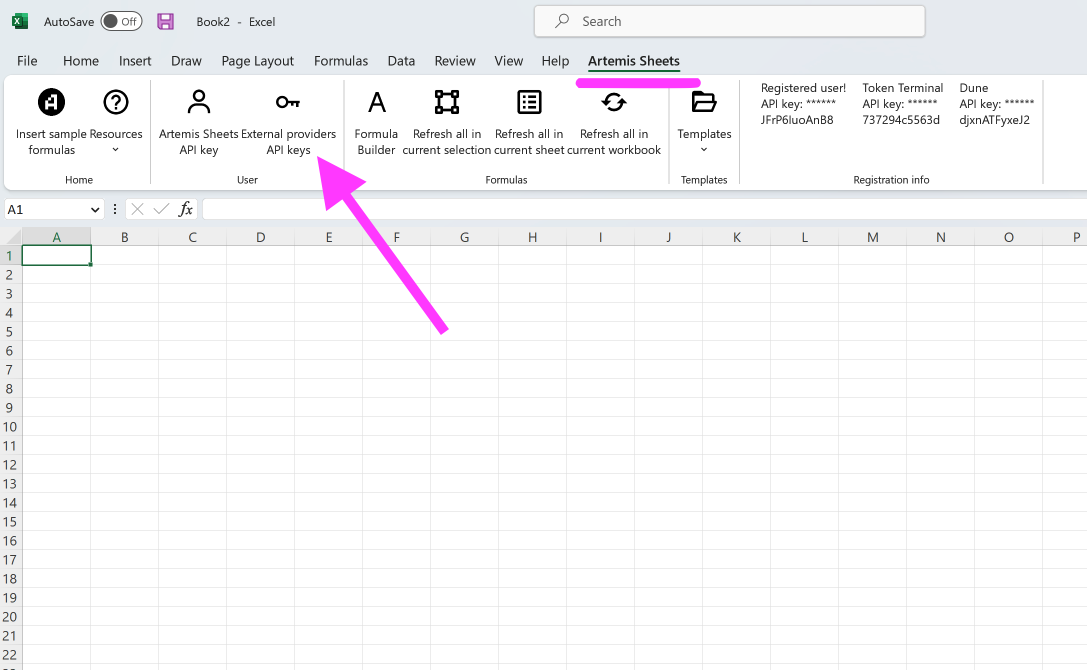Open the File menu
This screenshot has width=1087, height=670.
tap(27, 61)
